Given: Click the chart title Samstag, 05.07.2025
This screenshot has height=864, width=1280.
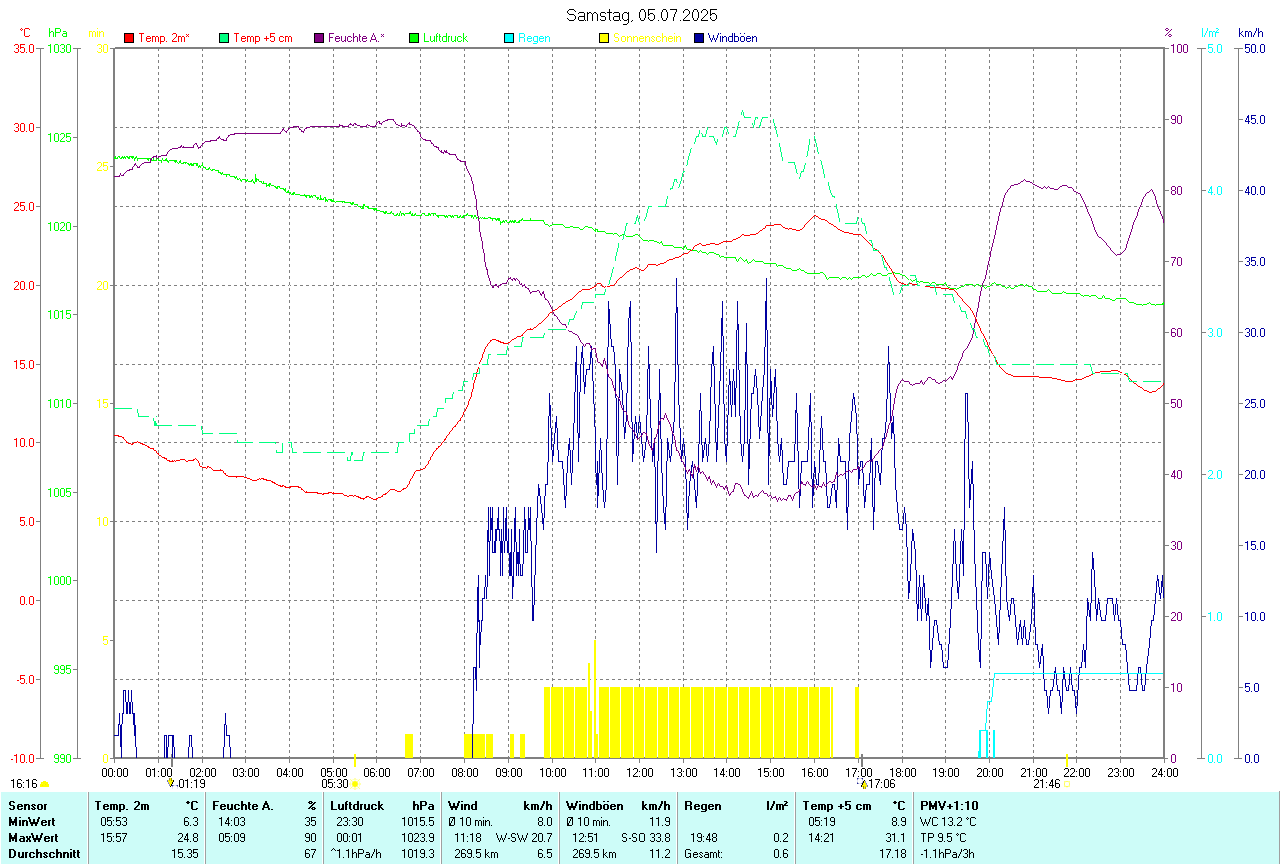Looking at the screenshot, I should [x=641, y=15].
